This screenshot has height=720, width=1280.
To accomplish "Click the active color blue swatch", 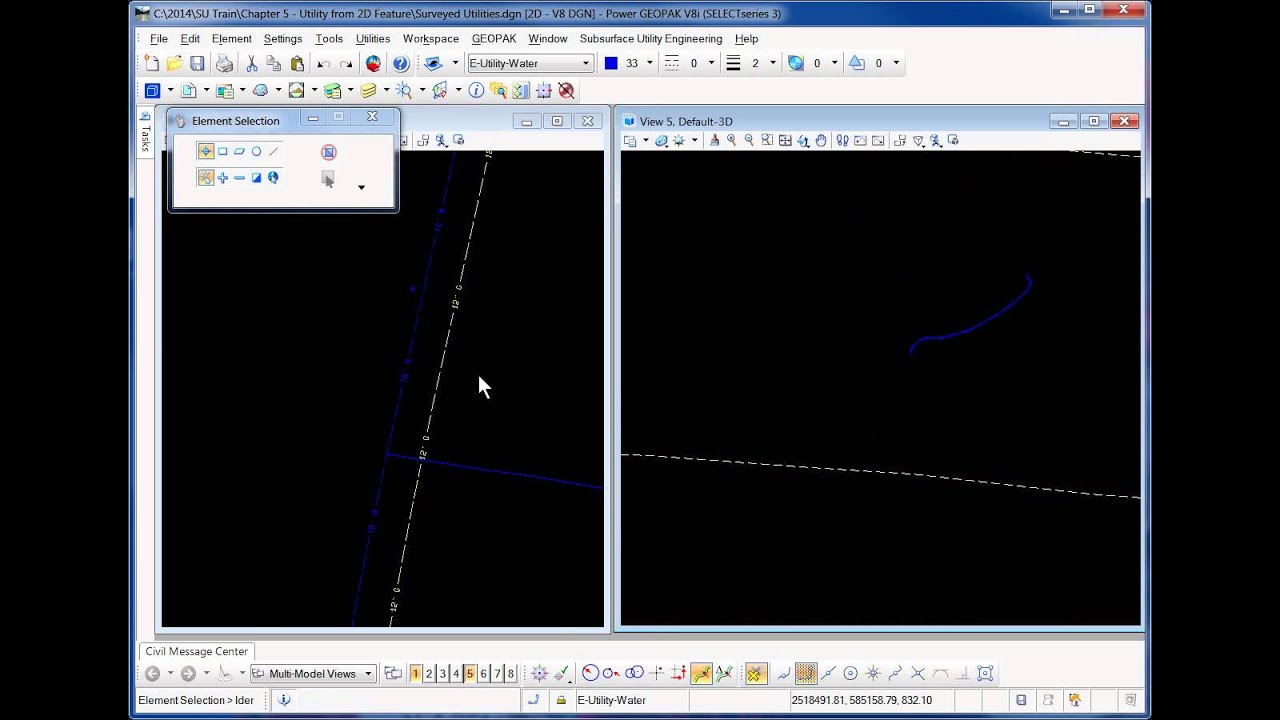I will coord(611,63).
